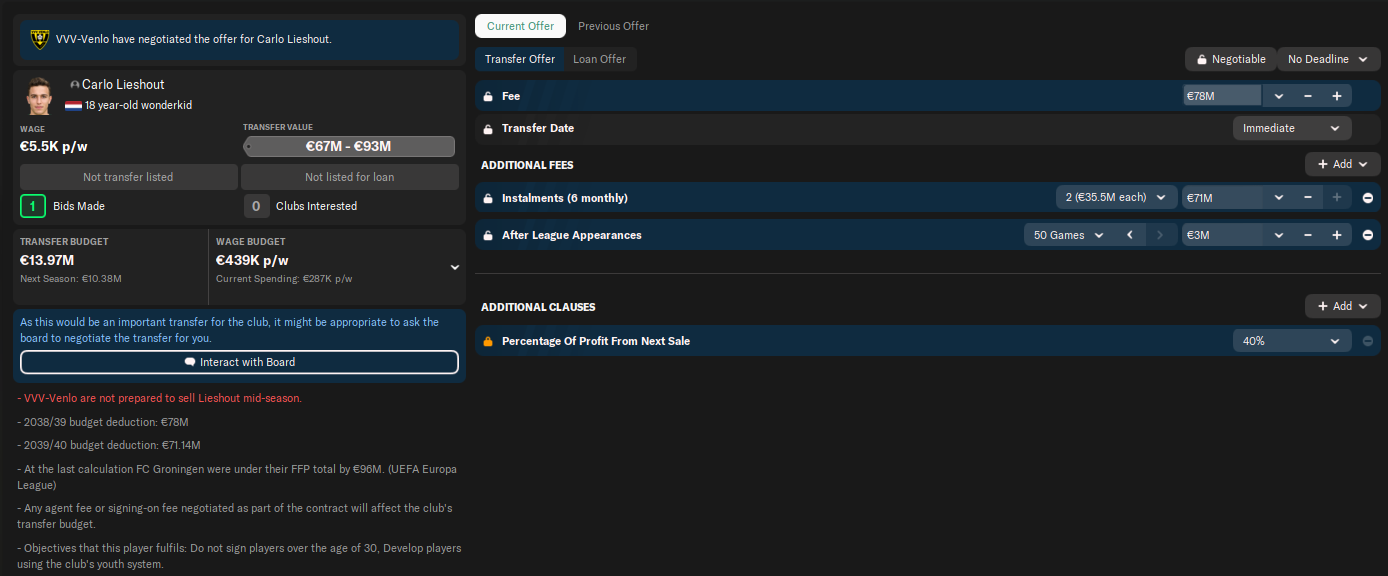1388x576 pixels.
Task: Click the 2038/39 budget deduction line
Action: 102,422
